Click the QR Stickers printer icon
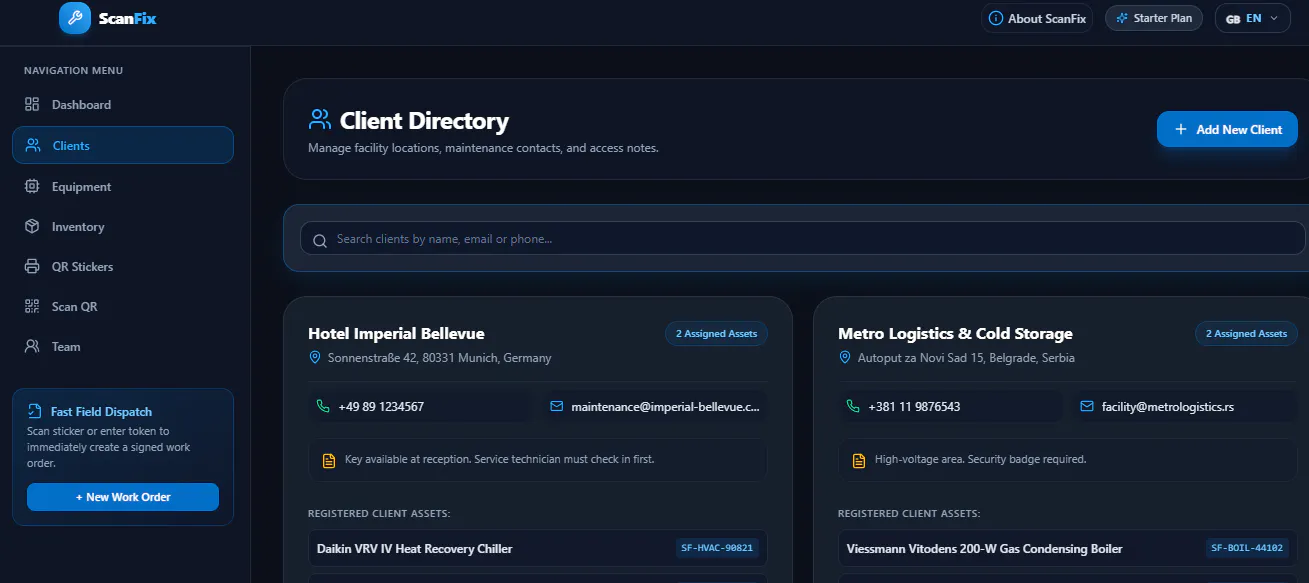Screen dimensions: 1309x583 (x=32, y=267)
